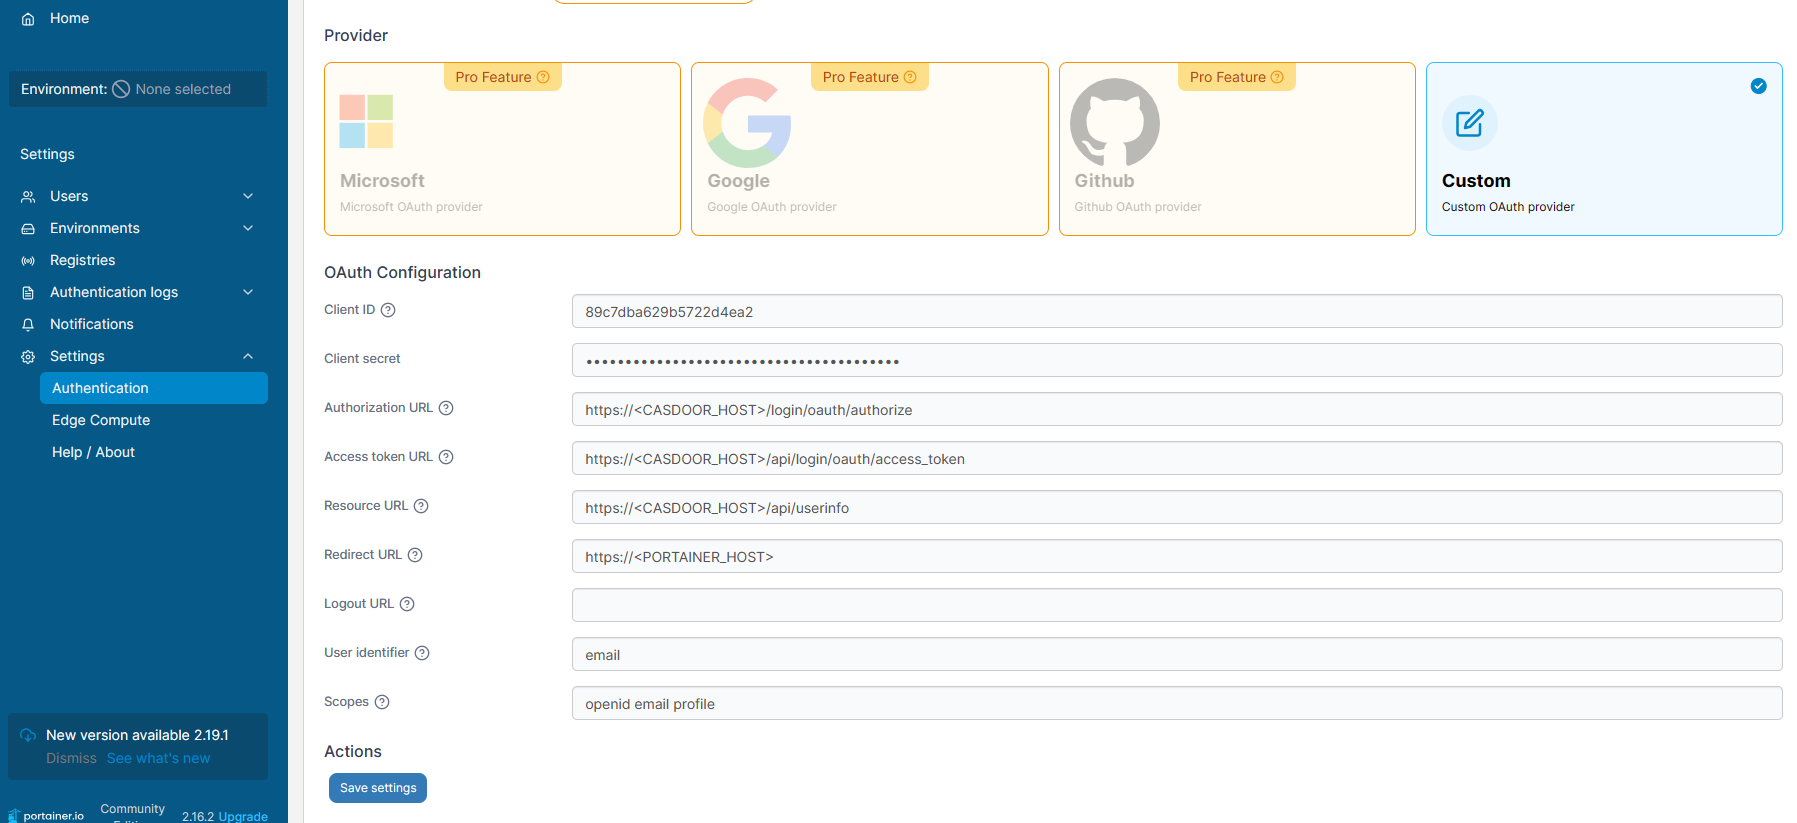
Task: Click the Redirect URL help icon
Action: [x=415, y=555]
